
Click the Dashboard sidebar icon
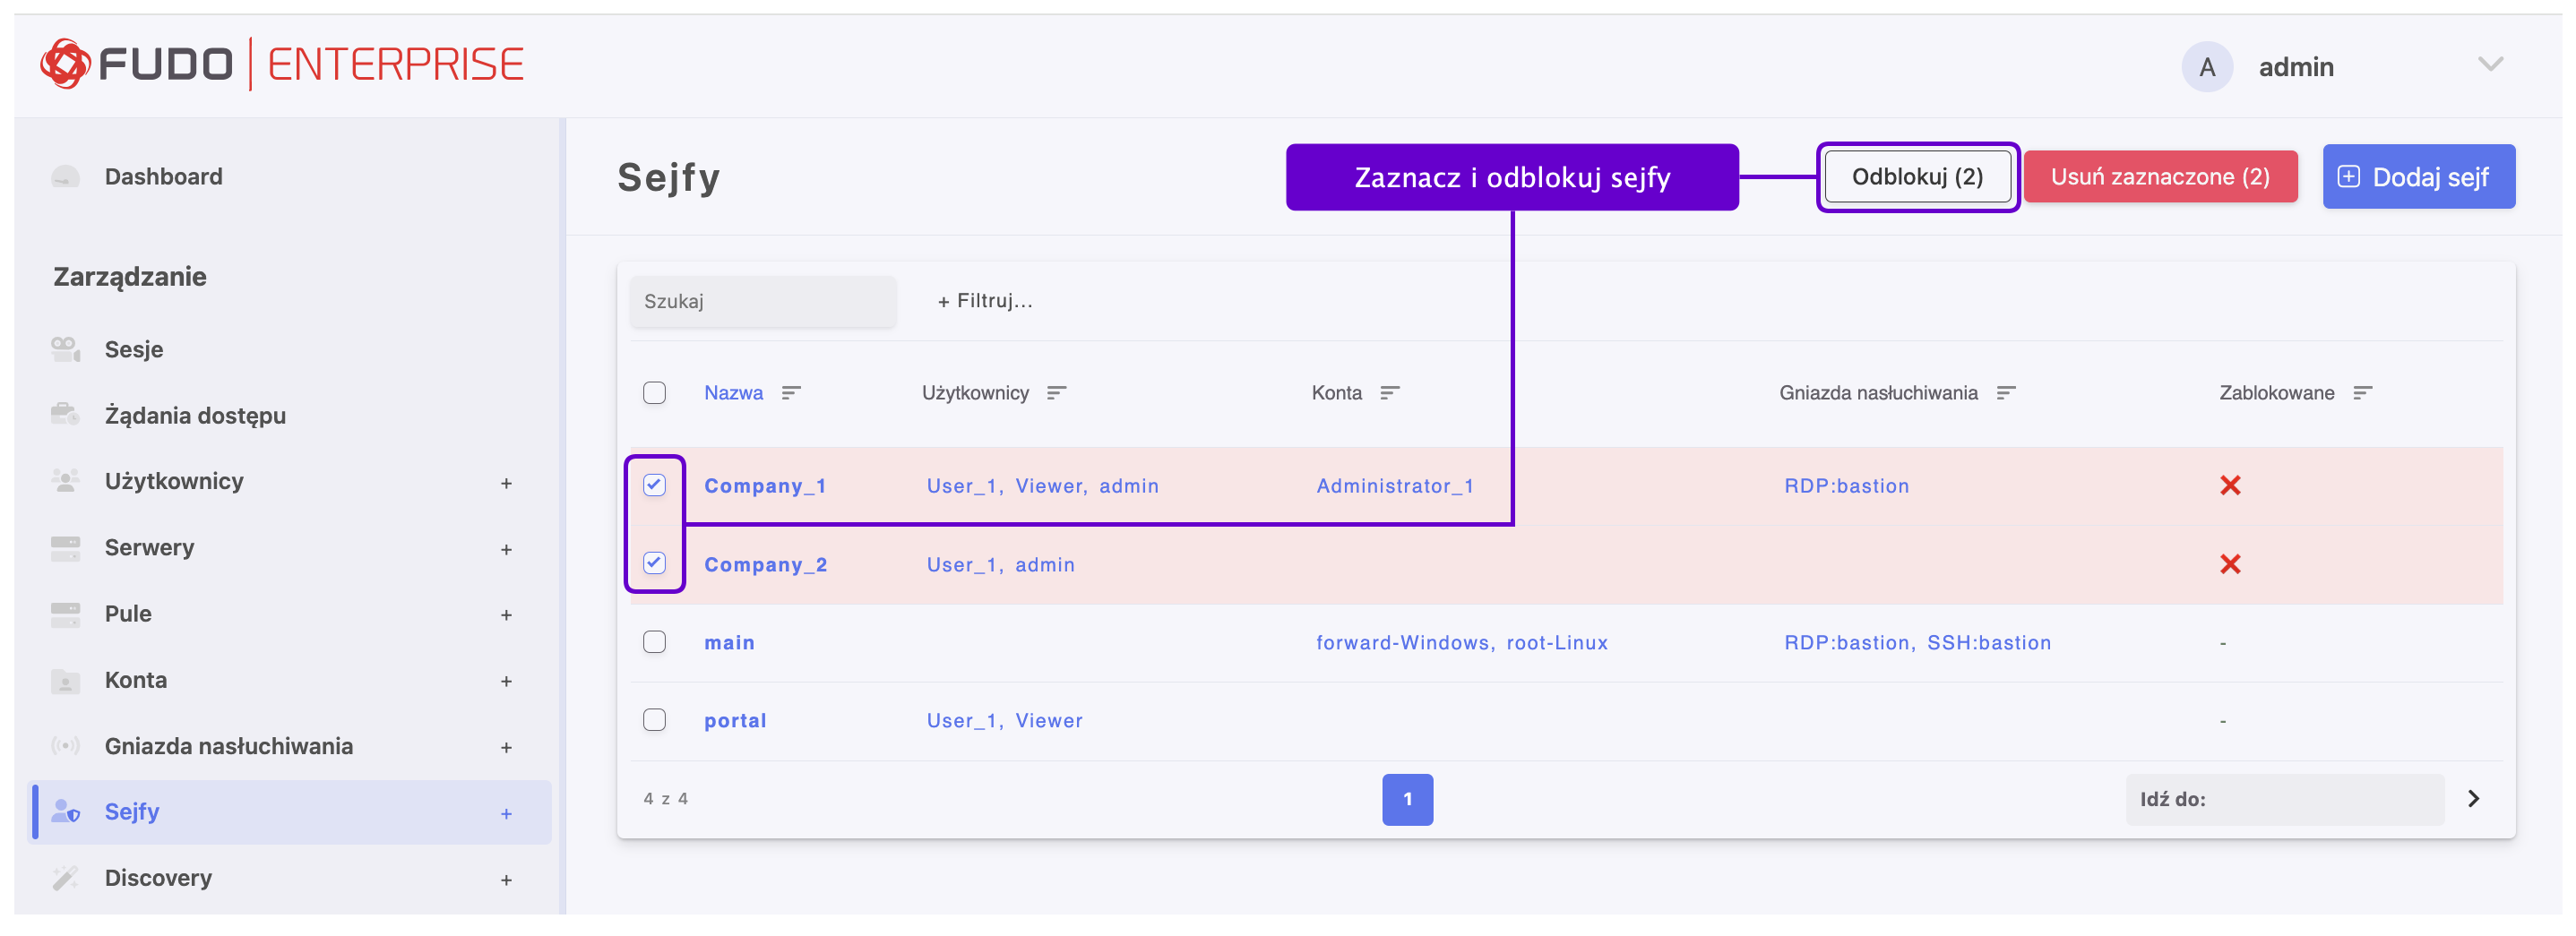65,177
